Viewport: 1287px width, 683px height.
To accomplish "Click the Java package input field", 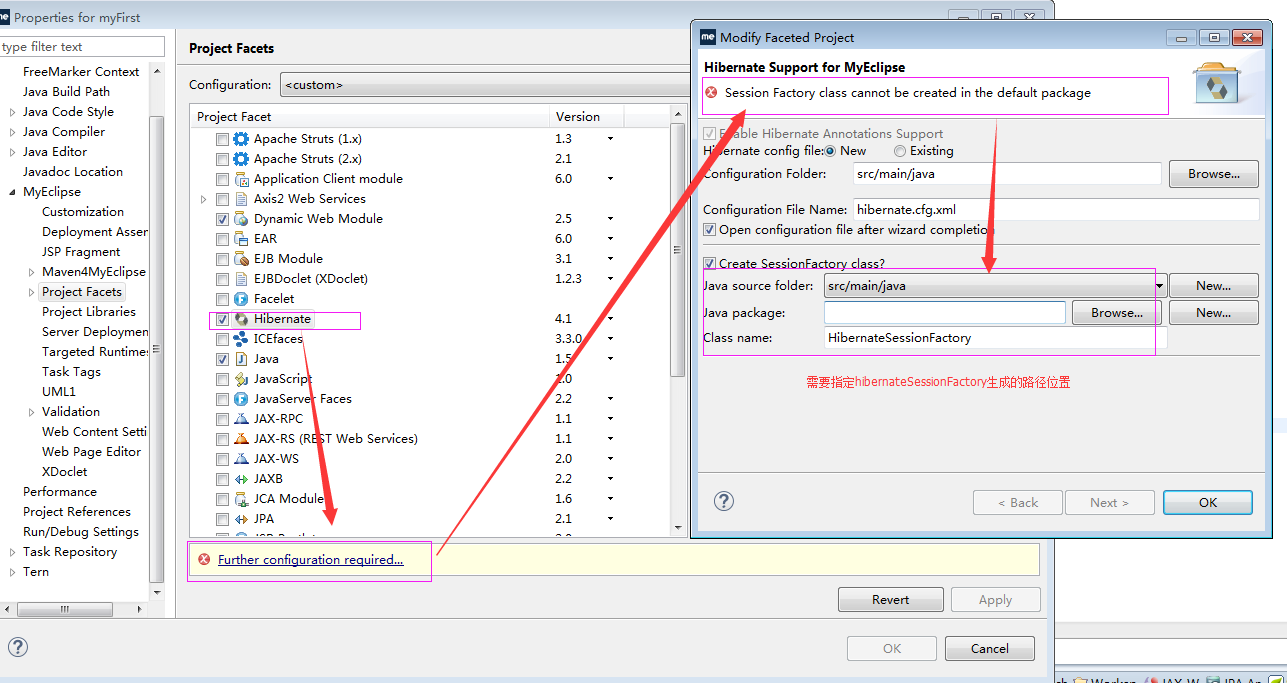I will click(945, 313).
